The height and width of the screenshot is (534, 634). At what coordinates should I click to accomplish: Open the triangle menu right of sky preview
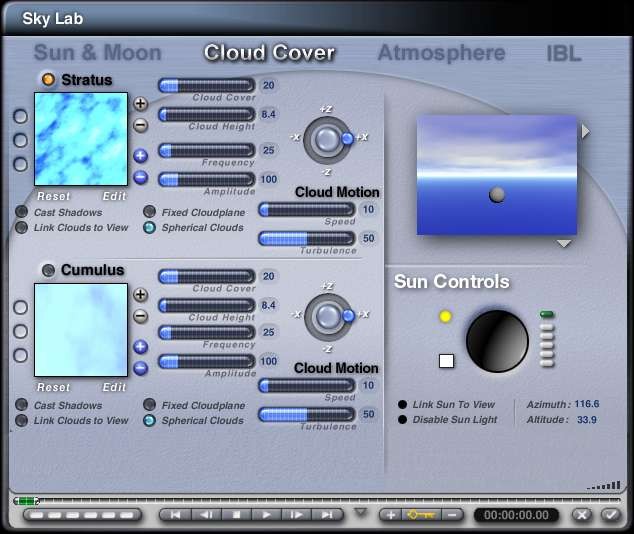tap(586, 132)
